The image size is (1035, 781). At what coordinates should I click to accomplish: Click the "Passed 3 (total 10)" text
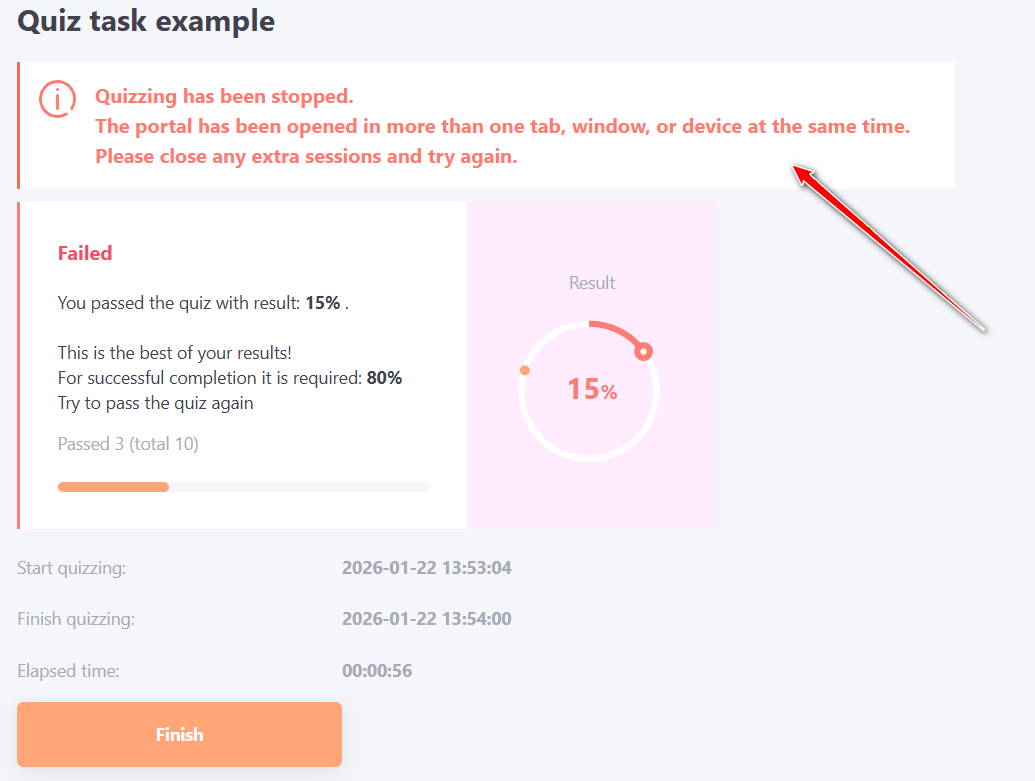[x=128, y=444]
